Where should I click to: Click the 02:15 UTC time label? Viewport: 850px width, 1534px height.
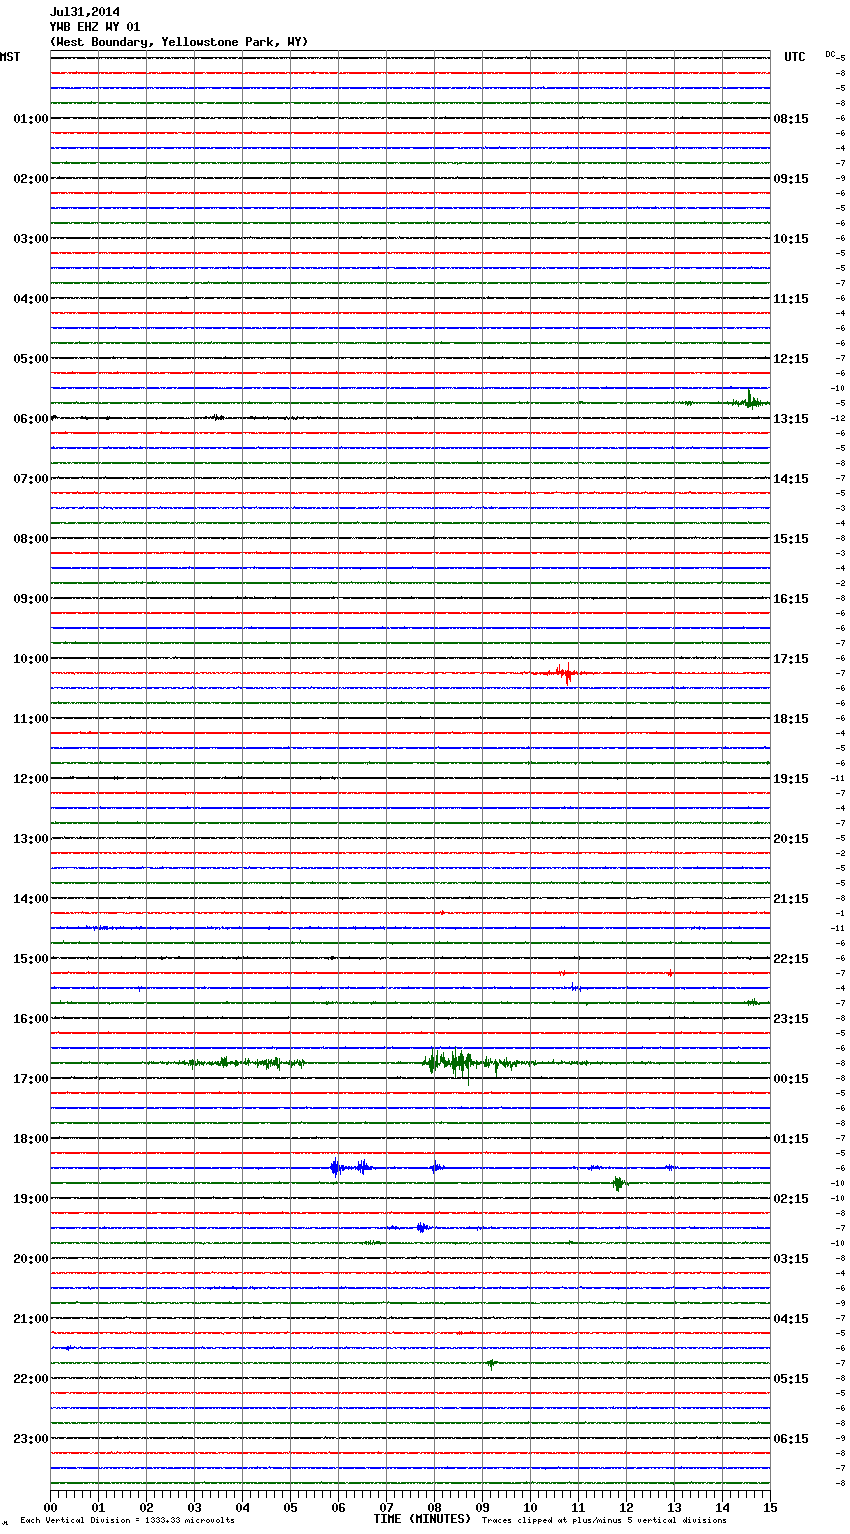tap(791, 1199)
